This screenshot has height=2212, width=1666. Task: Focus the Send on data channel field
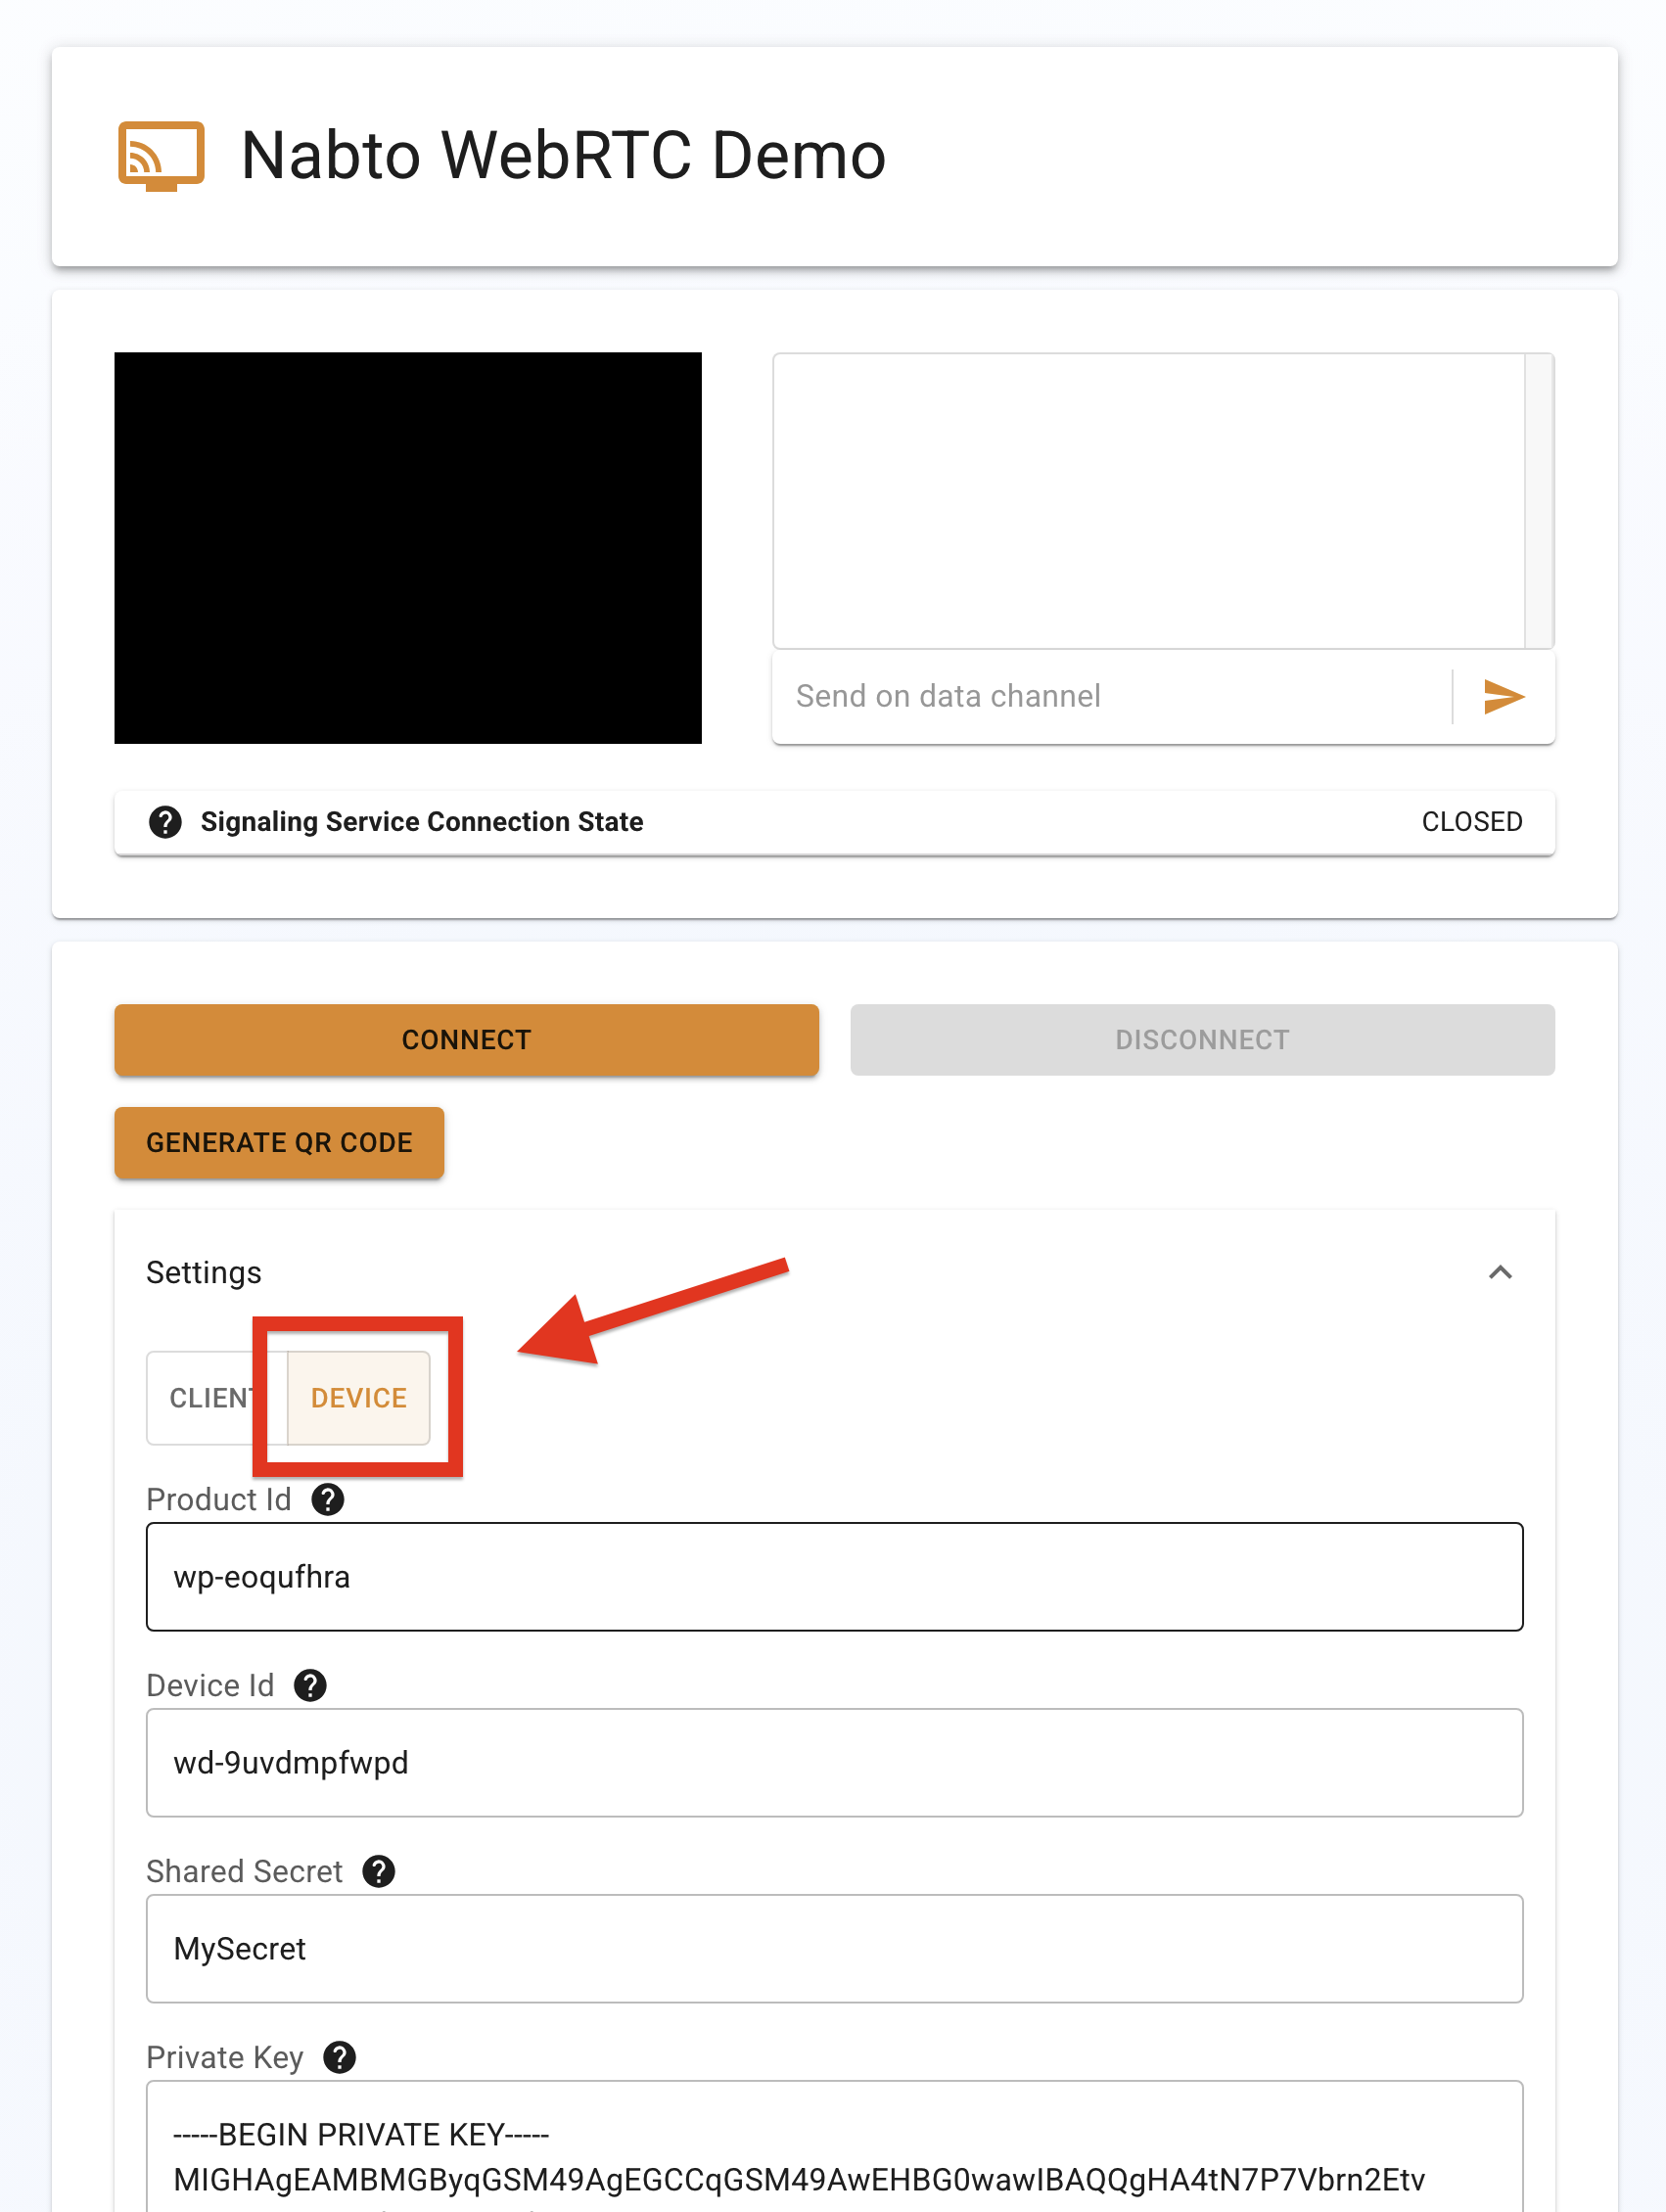(x=1111, y=696)
